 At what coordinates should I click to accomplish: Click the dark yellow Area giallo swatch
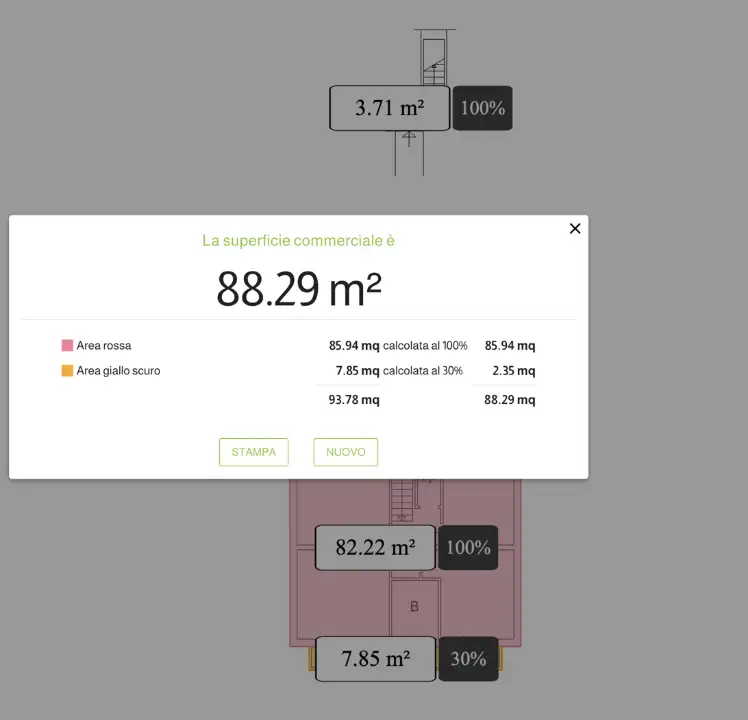67,371
